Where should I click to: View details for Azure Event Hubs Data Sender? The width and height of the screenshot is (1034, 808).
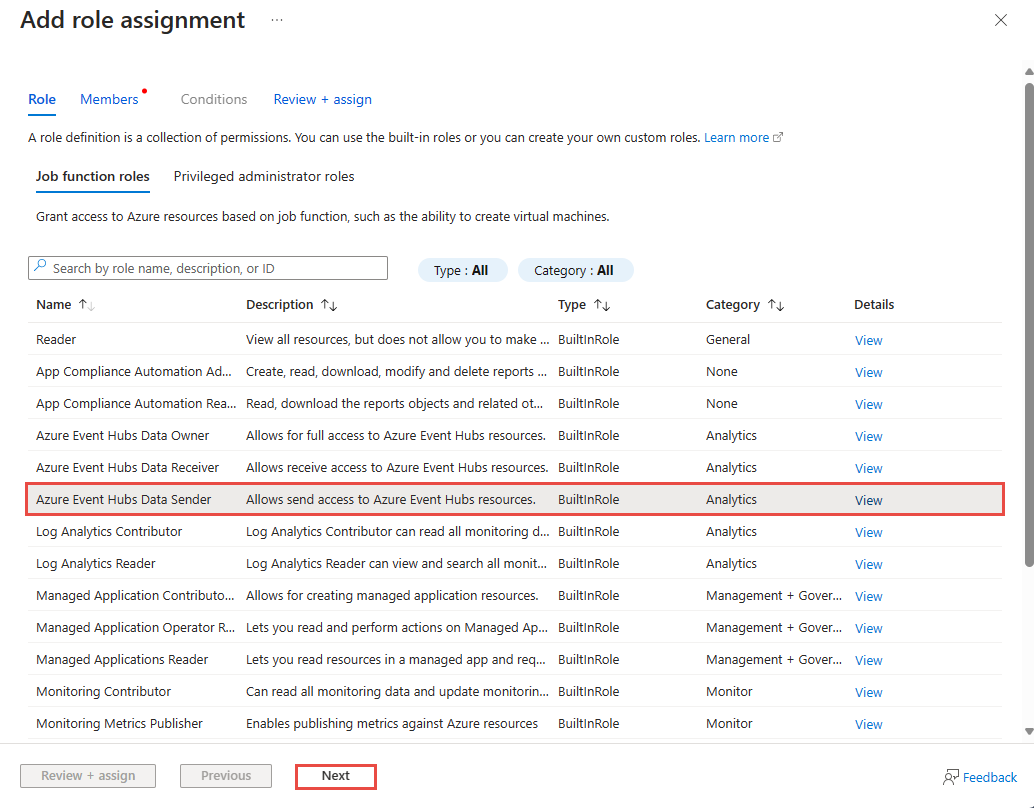[x=868, y=500]
